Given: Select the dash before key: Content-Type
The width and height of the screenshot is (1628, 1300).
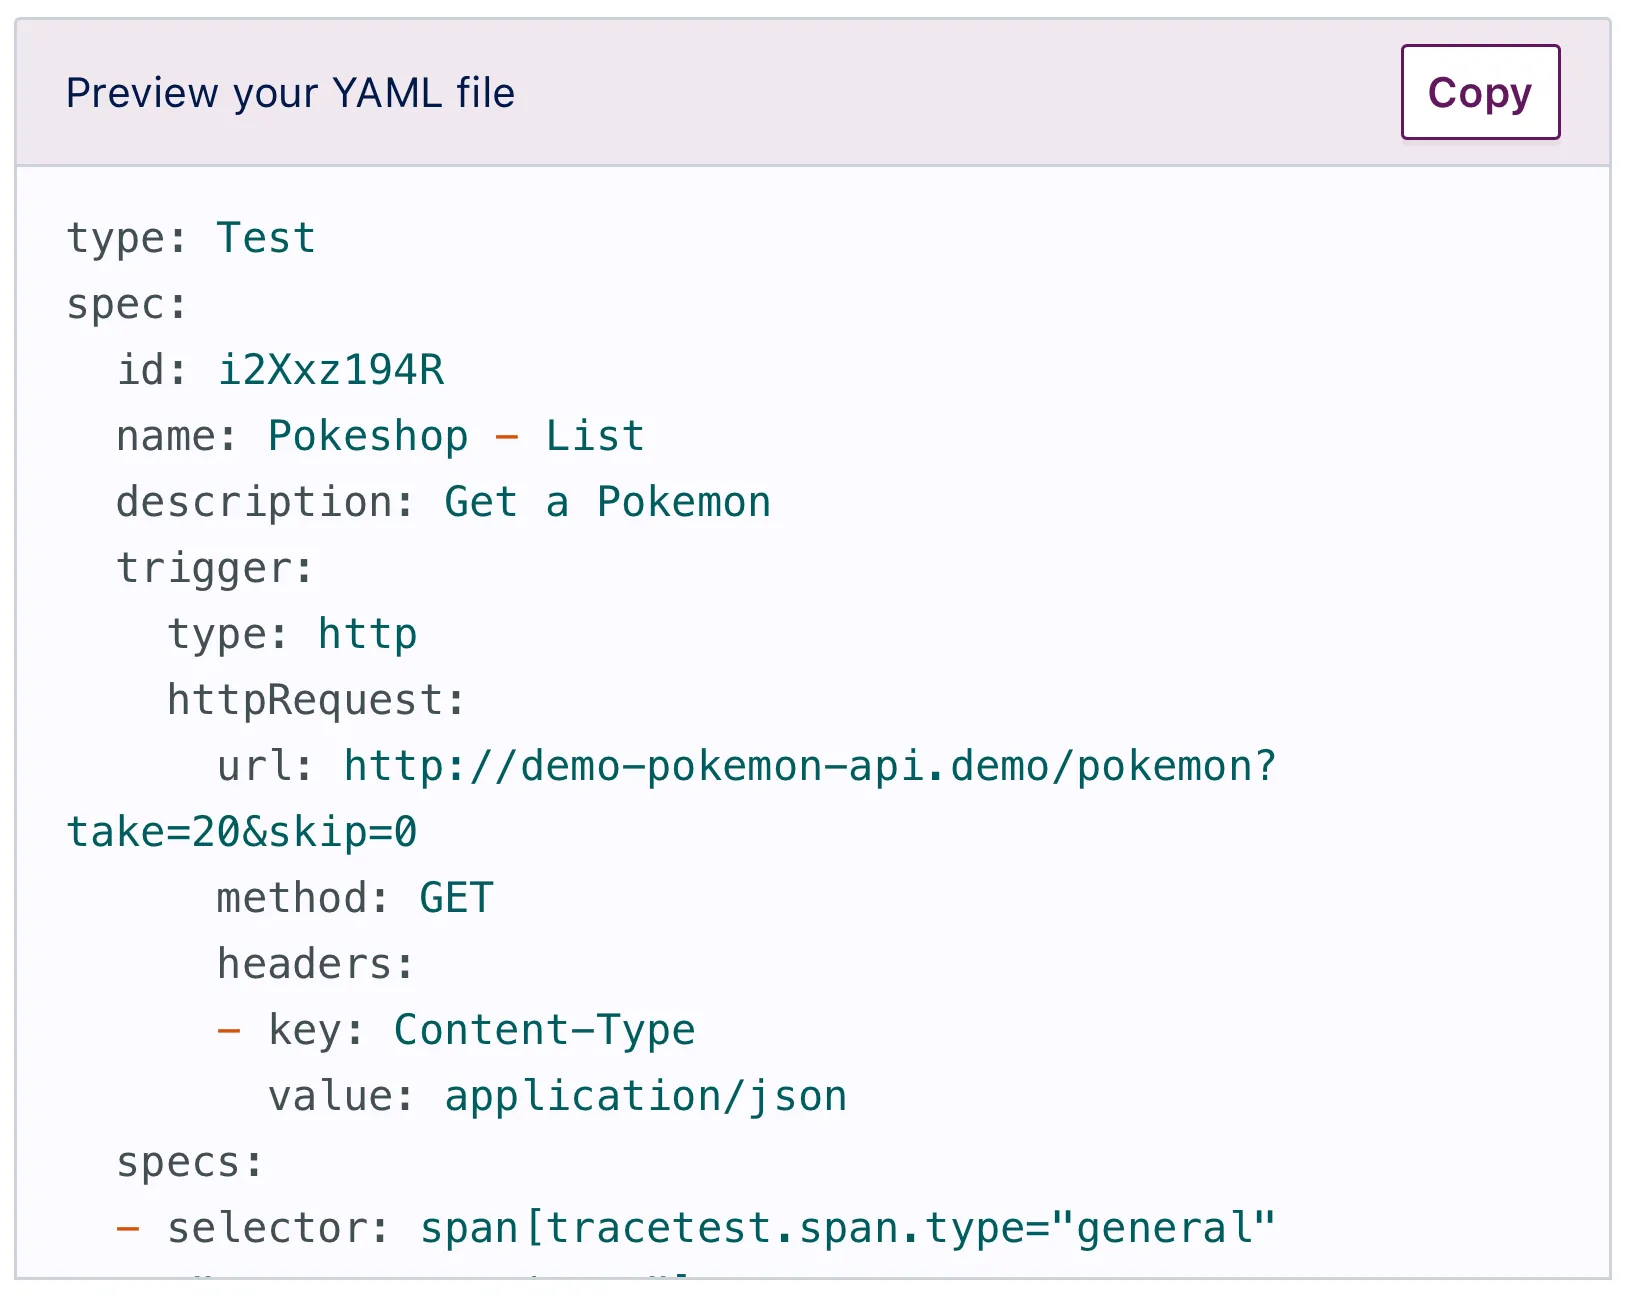Looking at the screenshot, I should pyautogui.click(x=228, y=1029).
